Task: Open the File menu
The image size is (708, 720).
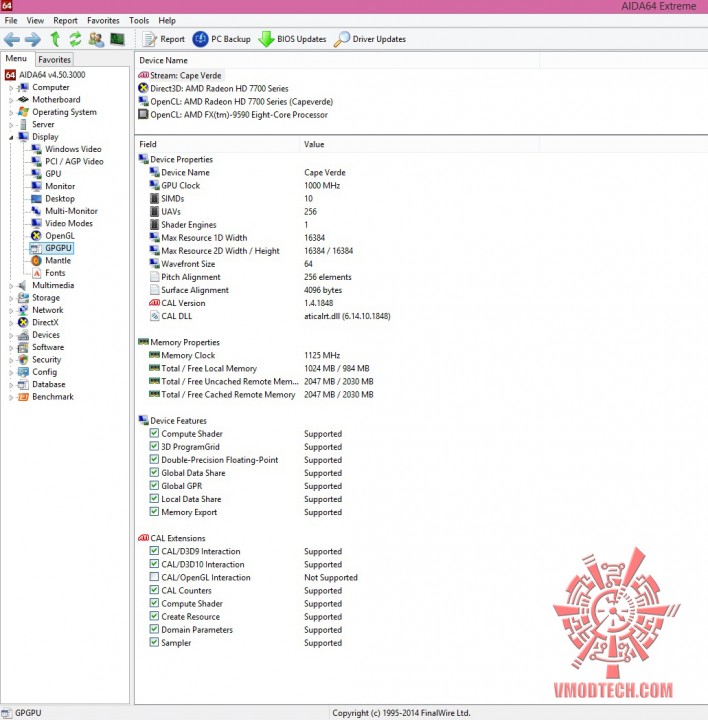Action: (x=11, y=21)
